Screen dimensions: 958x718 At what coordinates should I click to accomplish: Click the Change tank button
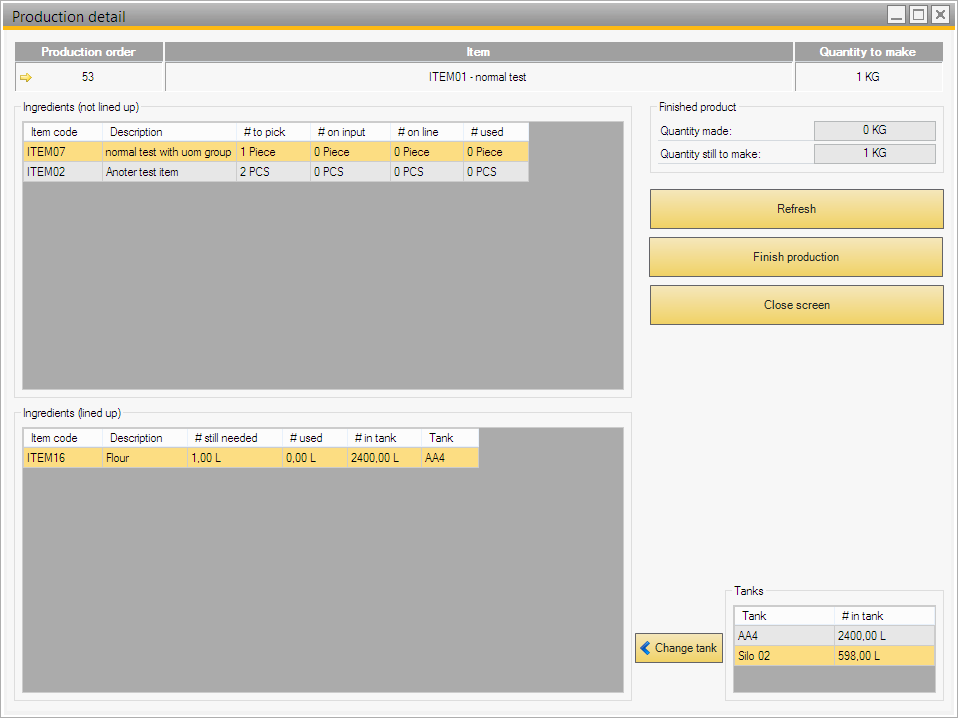click(678, 648)
